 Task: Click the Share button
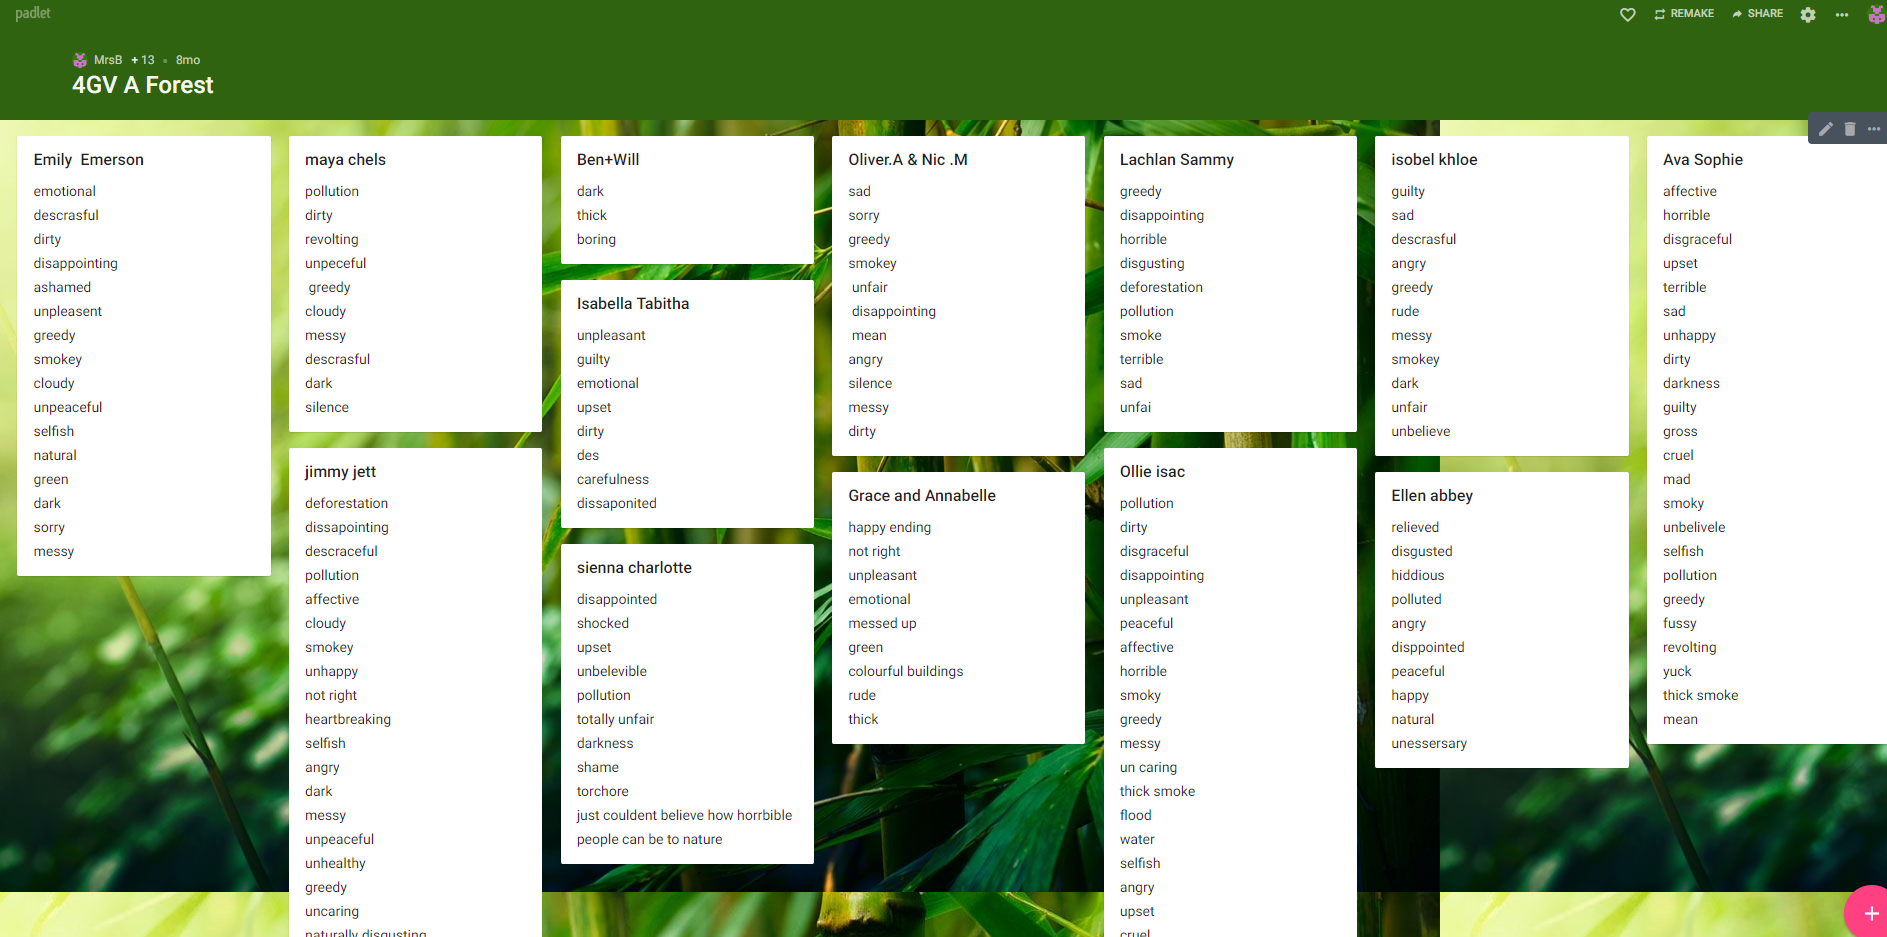[1758, 14]
